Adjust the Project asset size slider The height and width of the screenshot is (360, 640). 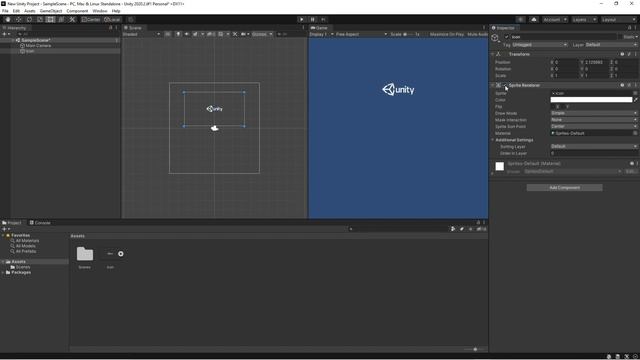tap(476, 349)
